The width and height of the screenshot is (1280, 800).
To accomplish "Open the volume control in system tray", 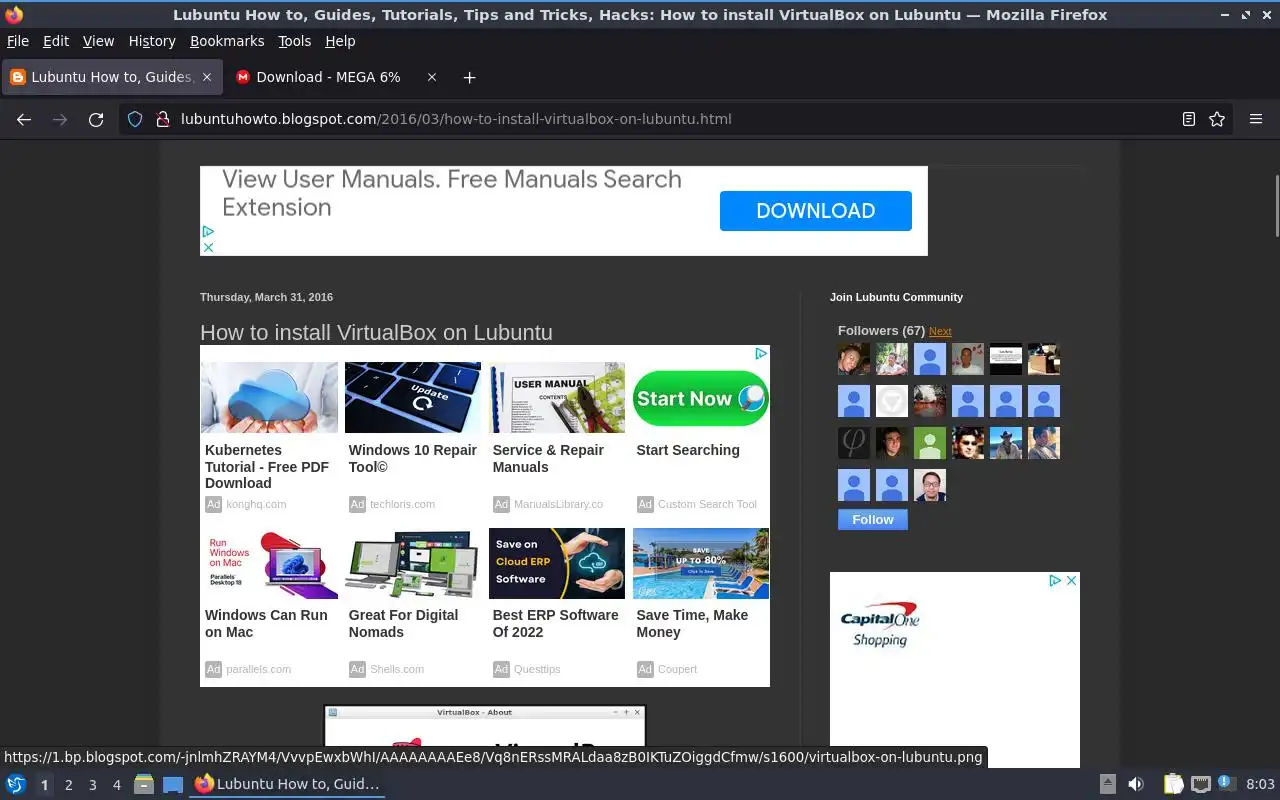I will pos(1135,784).
